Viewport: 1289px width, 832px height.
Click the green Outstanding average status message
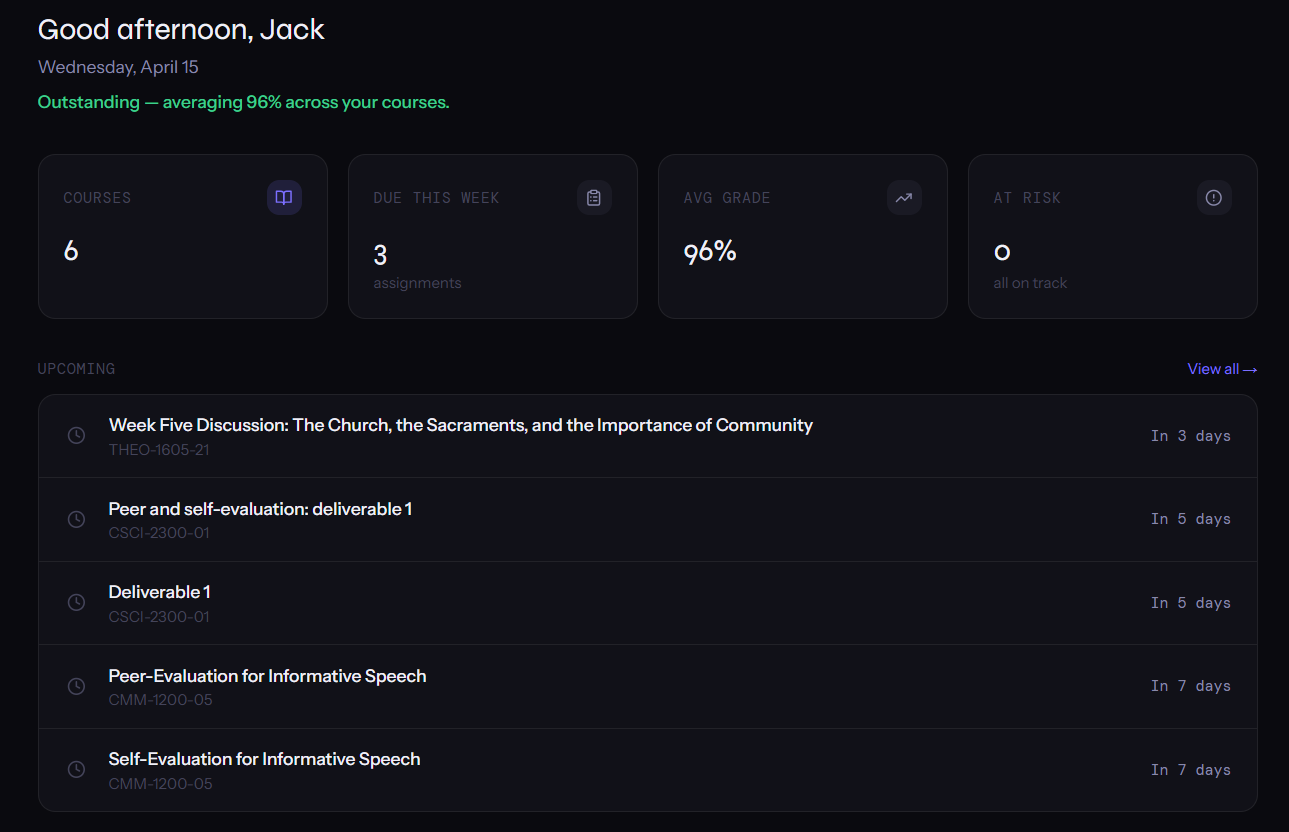[x=243, y=102]
